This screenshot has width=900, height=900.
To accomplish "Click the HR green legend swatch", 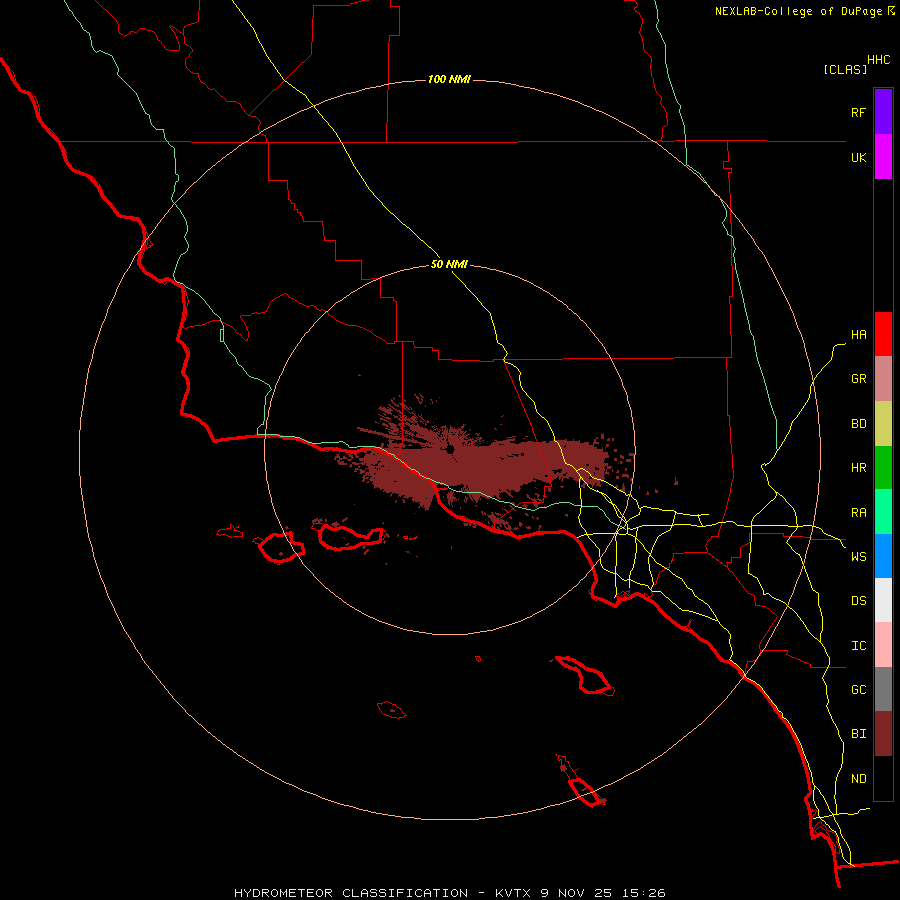I will click(883, 468).
